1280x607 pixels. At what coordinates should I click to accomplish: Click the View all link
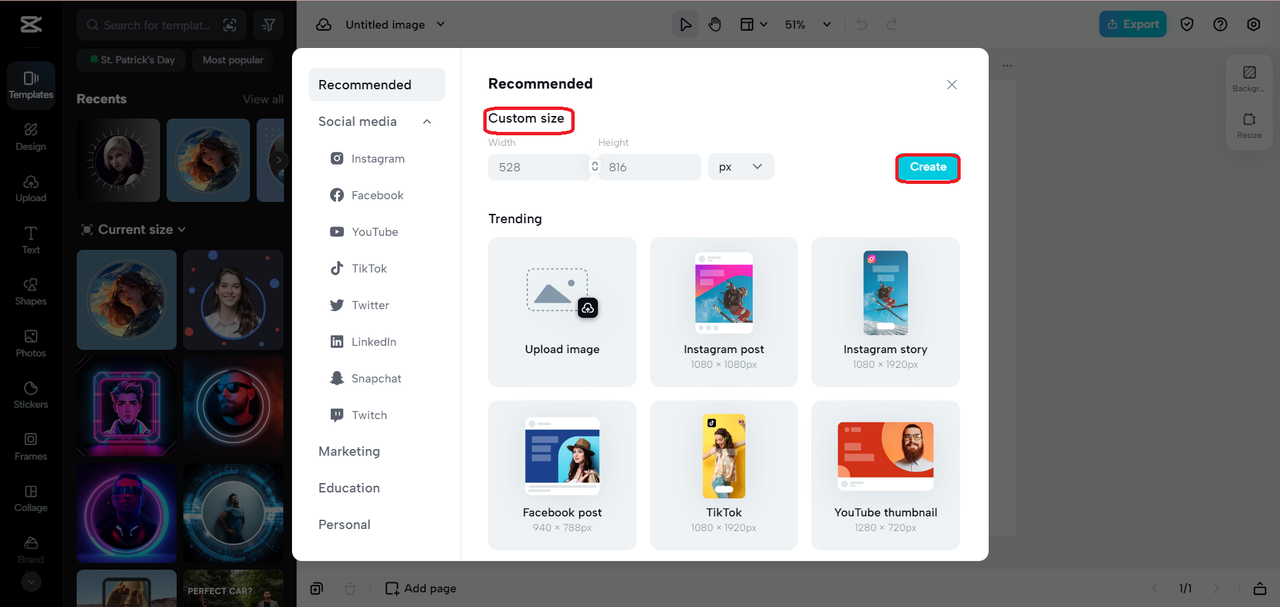[263, 99]
